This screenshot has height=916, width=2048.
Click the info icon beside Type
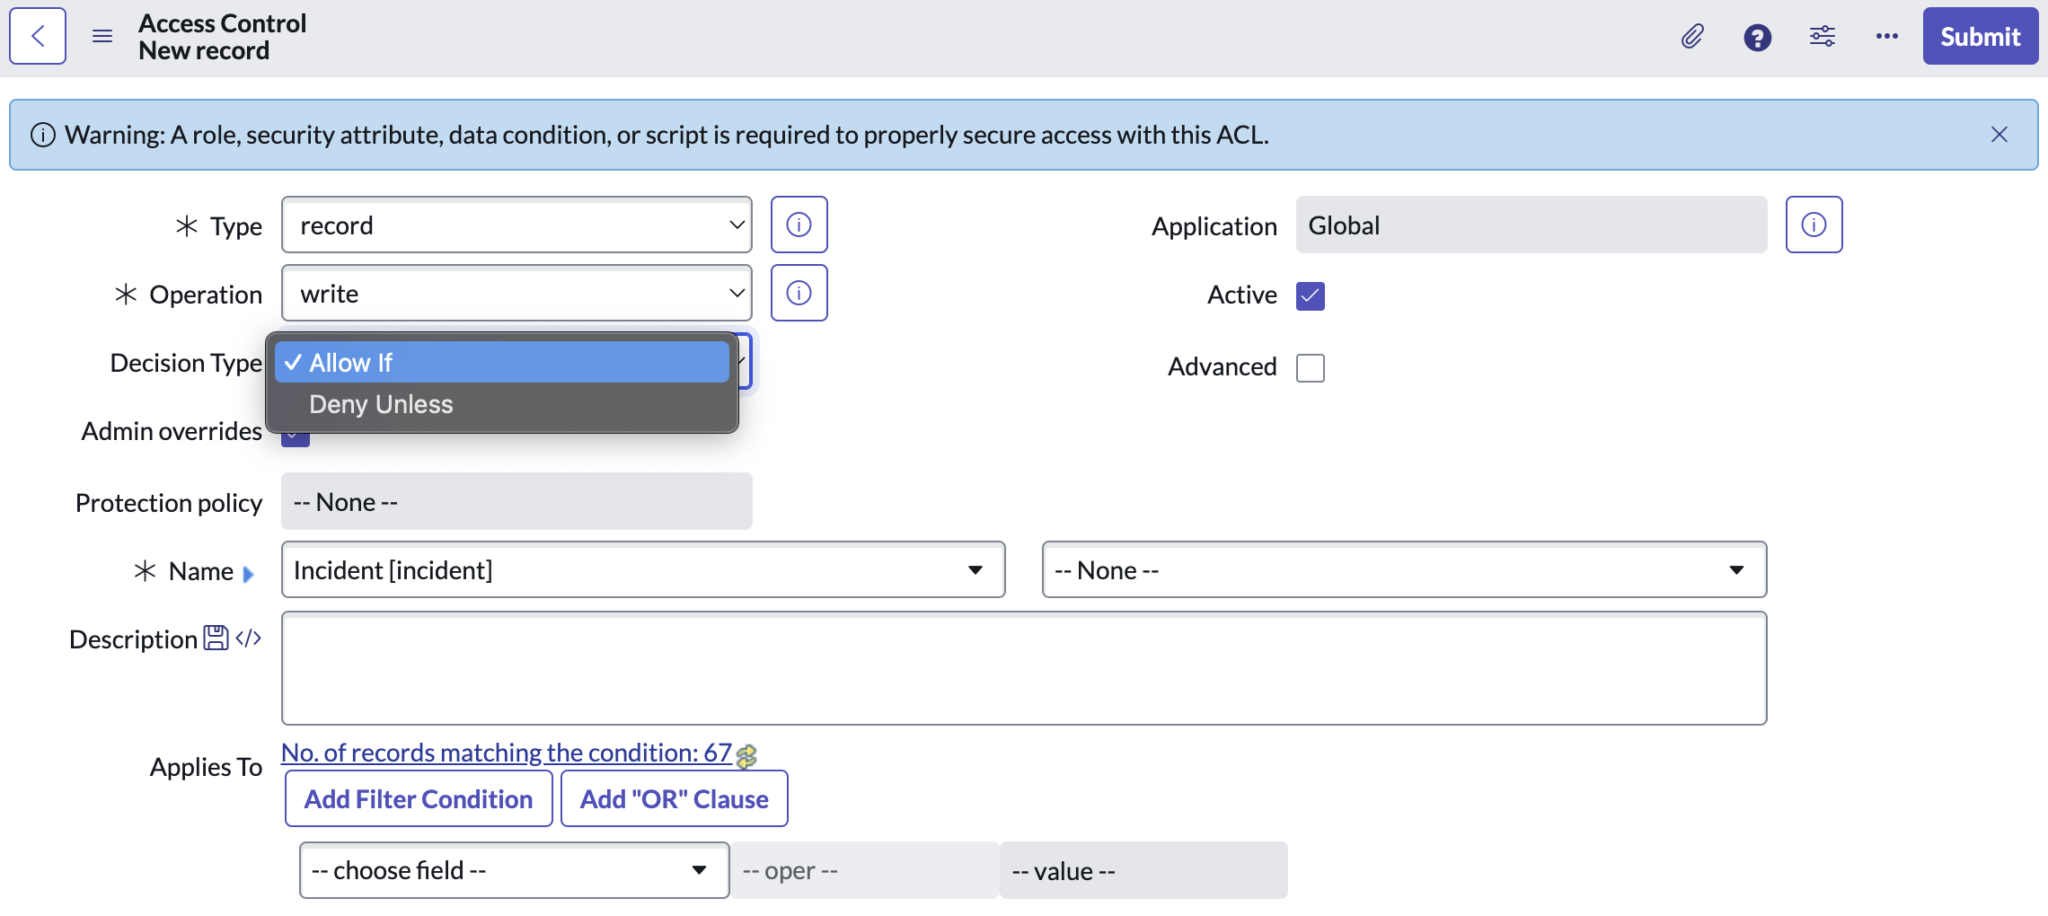pos(798,224)
